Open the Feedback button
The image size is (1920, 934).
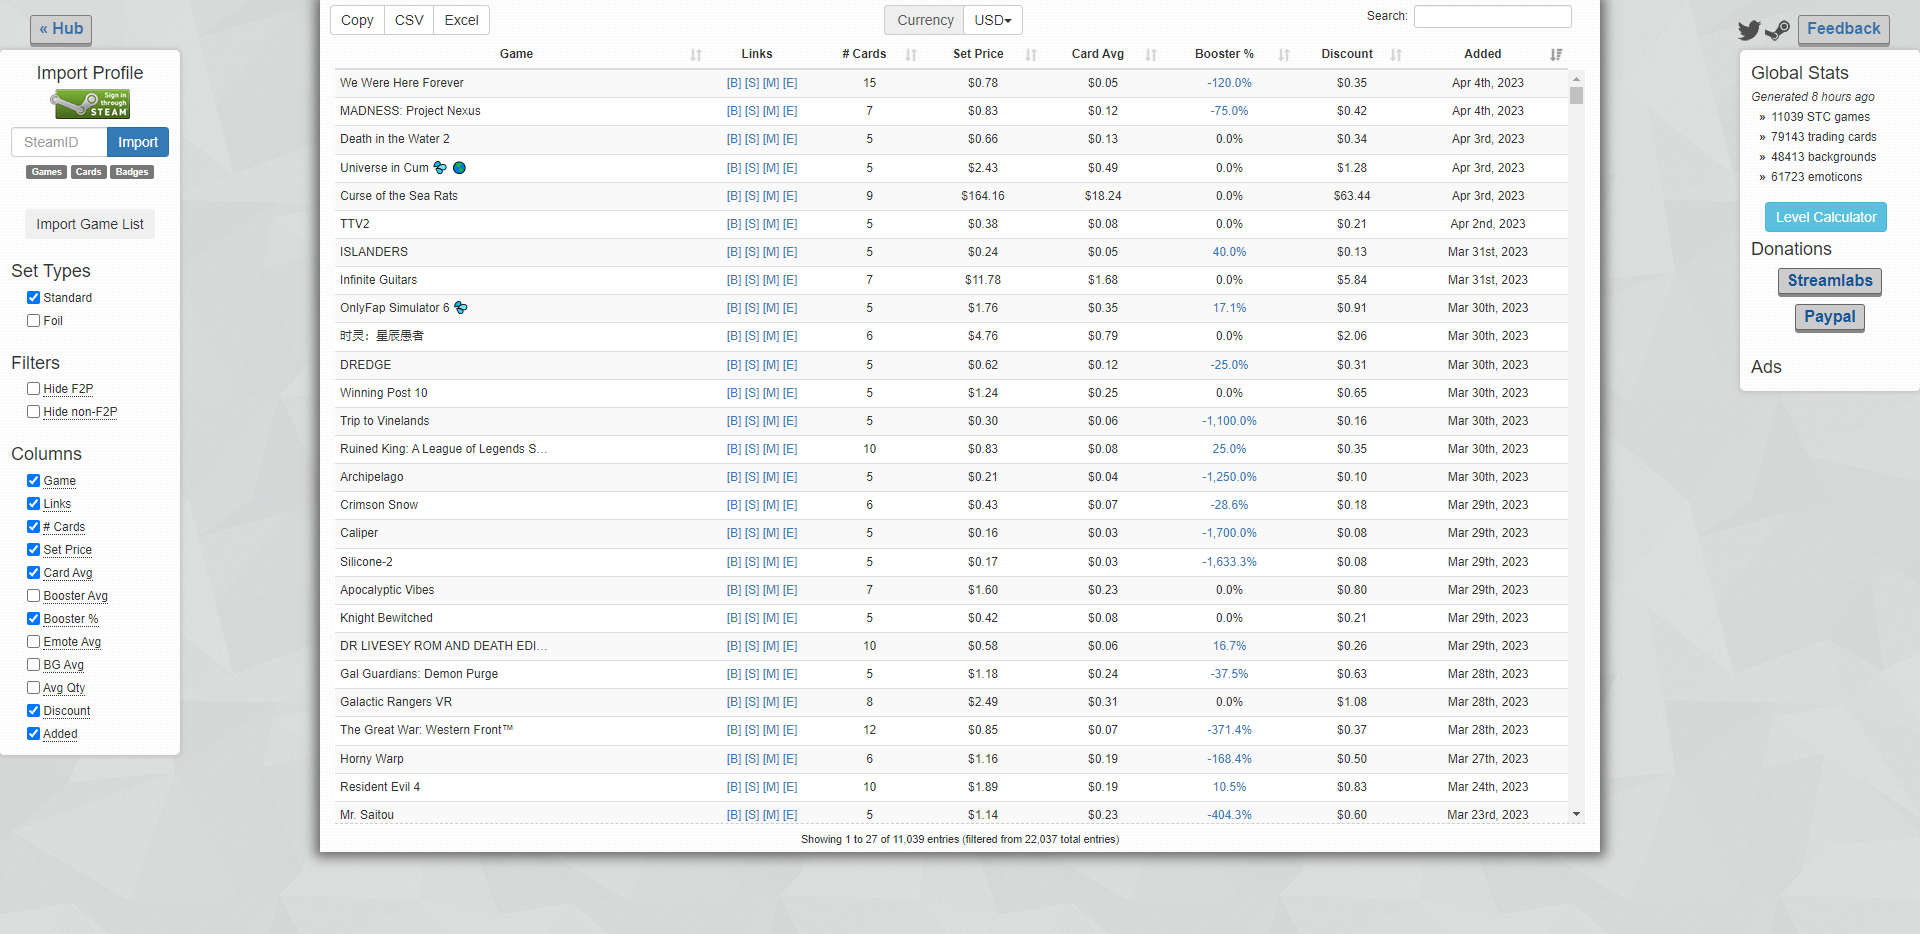(1843, 29)
